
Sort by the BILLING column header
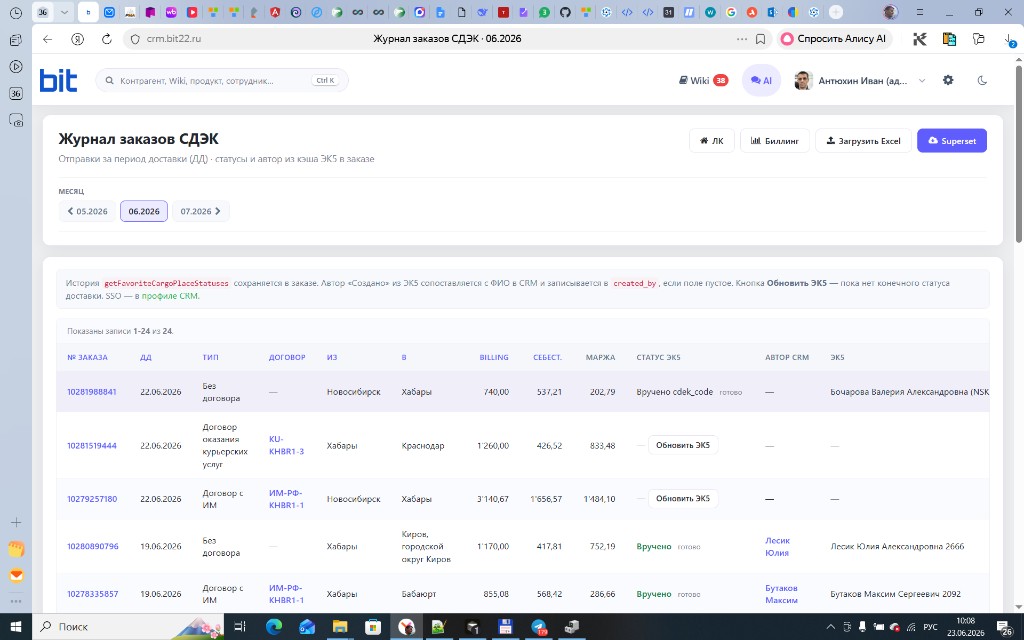494,357
